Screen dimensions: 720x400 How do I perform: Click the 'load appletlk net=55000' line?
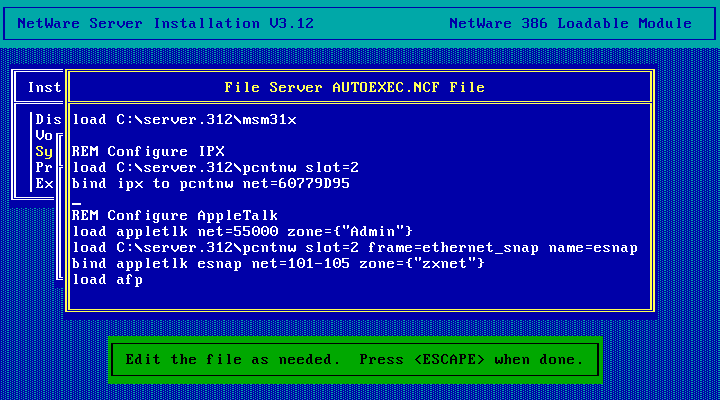242,231
